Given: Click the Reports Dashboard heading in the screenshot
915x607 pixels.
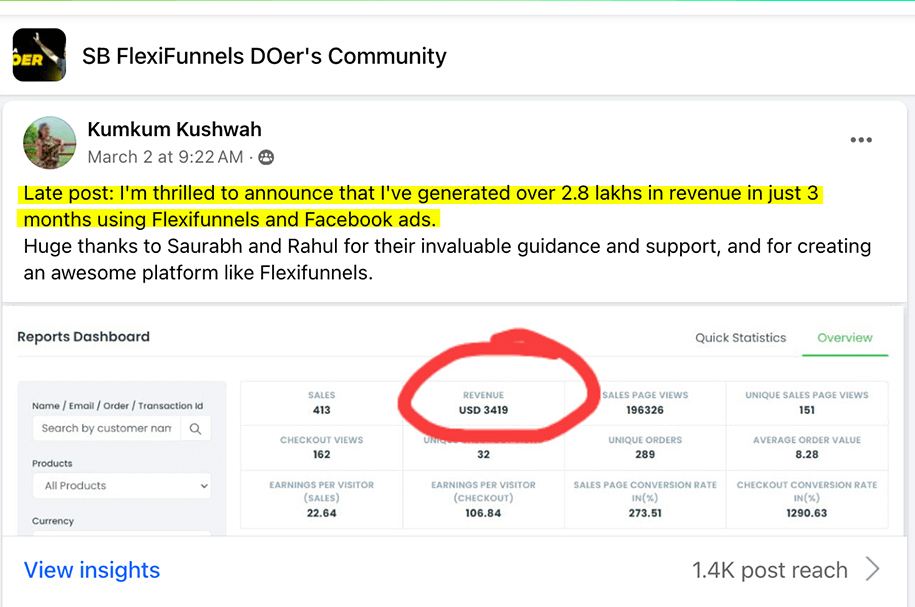Looking at the screenshot, I should click(83, 337).
